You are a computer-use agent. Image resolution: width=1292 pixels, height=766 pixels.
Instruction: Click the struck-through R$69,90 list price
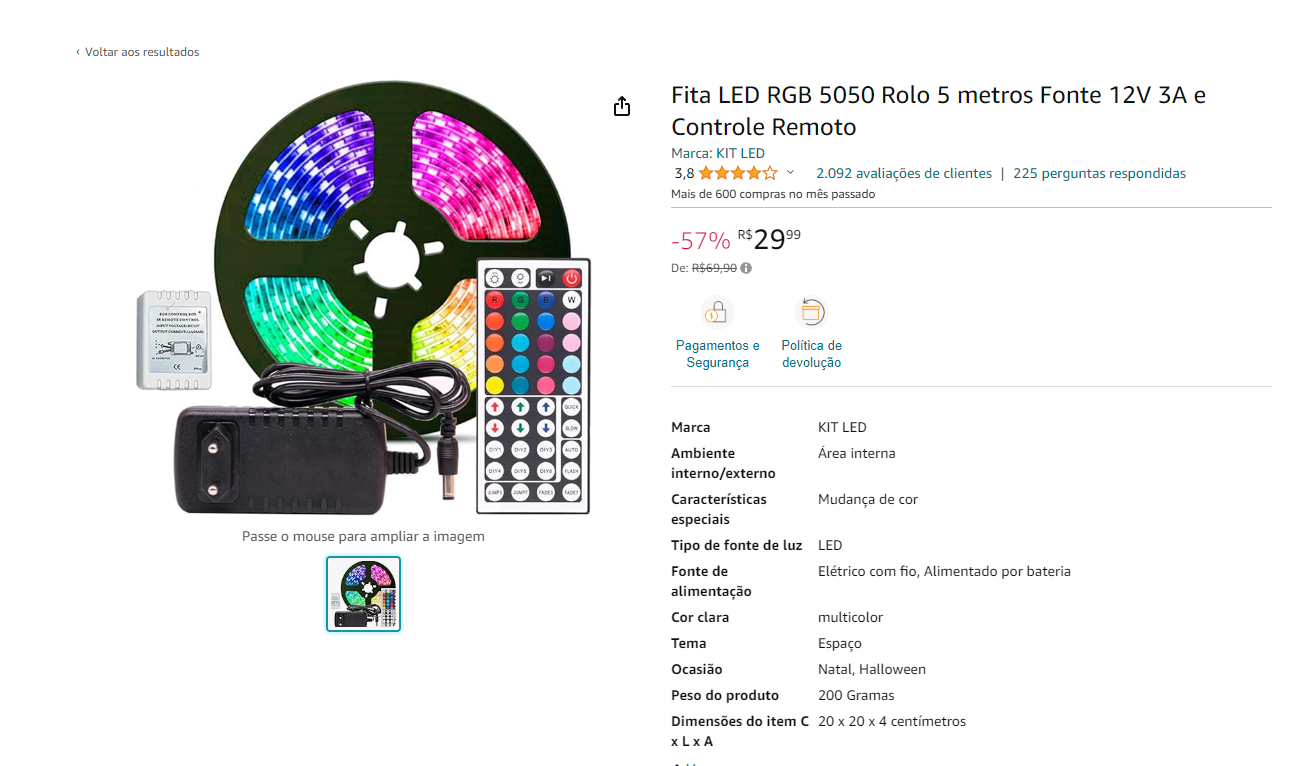tap(714, 268)
